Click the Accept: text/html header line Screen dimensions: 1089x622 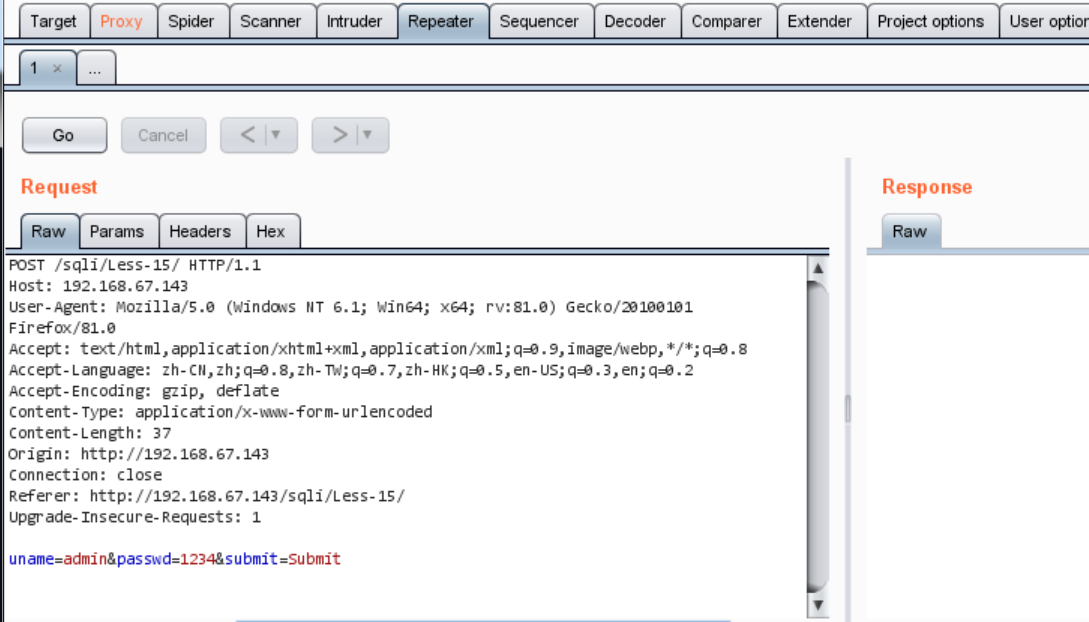click(x=378, y=349)
